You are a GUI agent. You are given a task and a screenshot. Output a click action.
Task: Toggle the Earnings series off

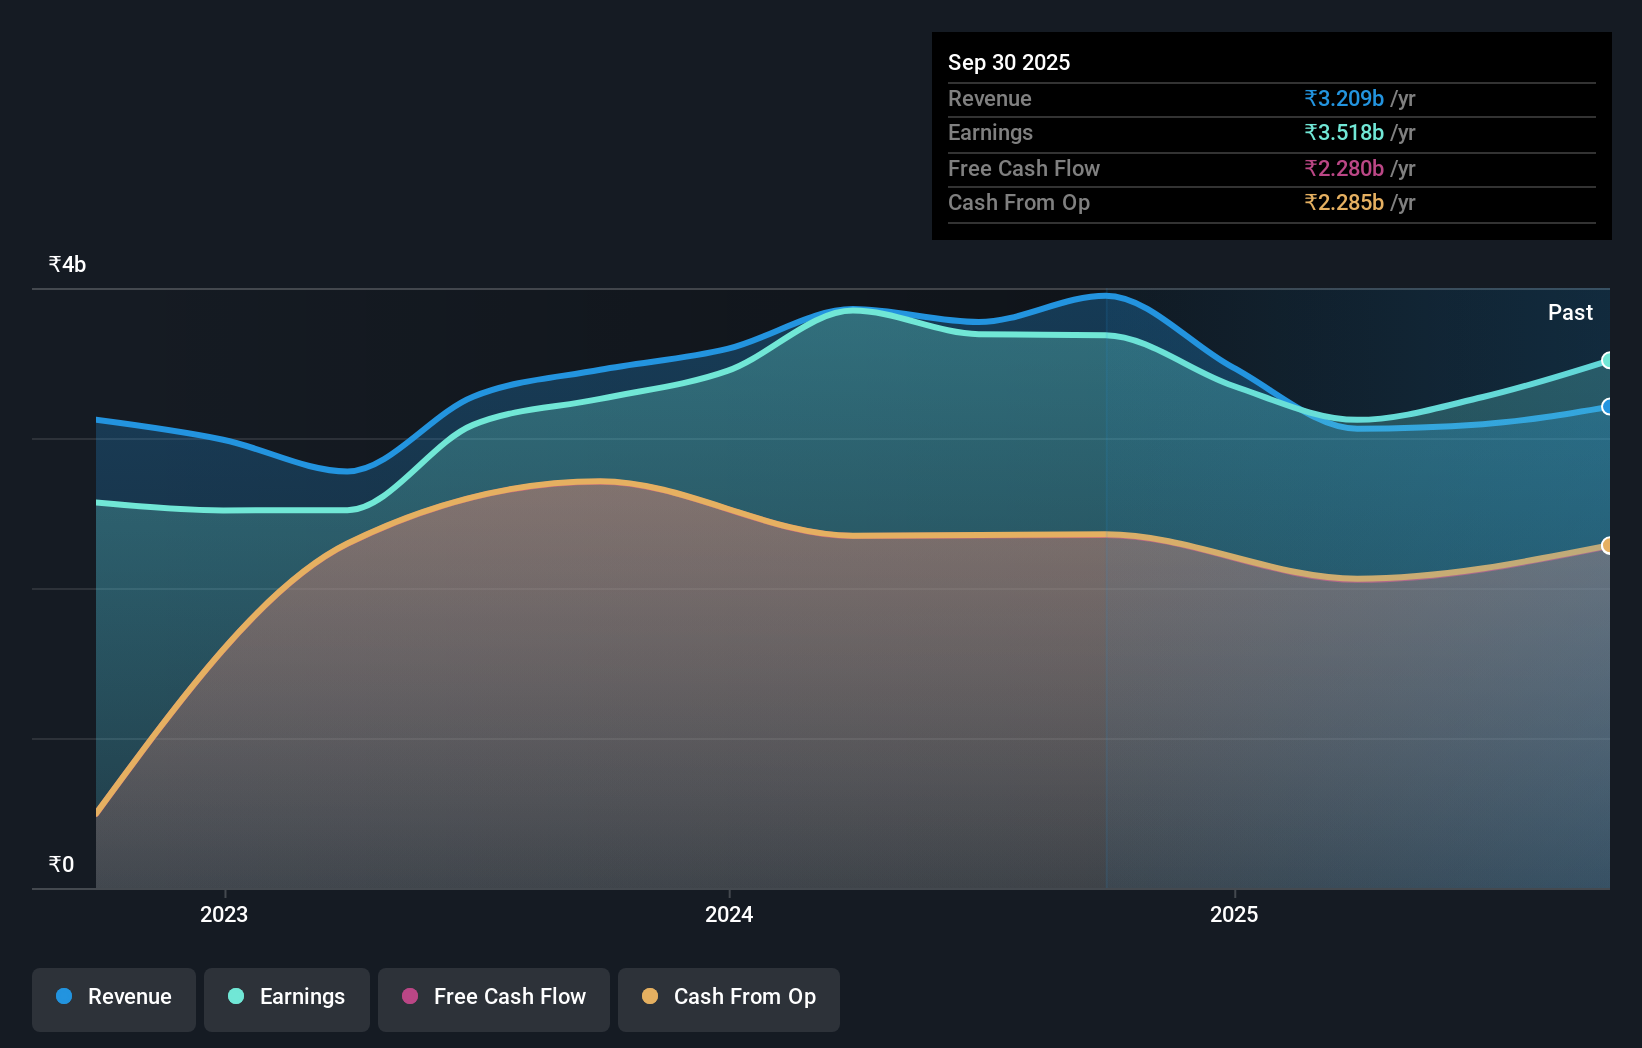286,997
